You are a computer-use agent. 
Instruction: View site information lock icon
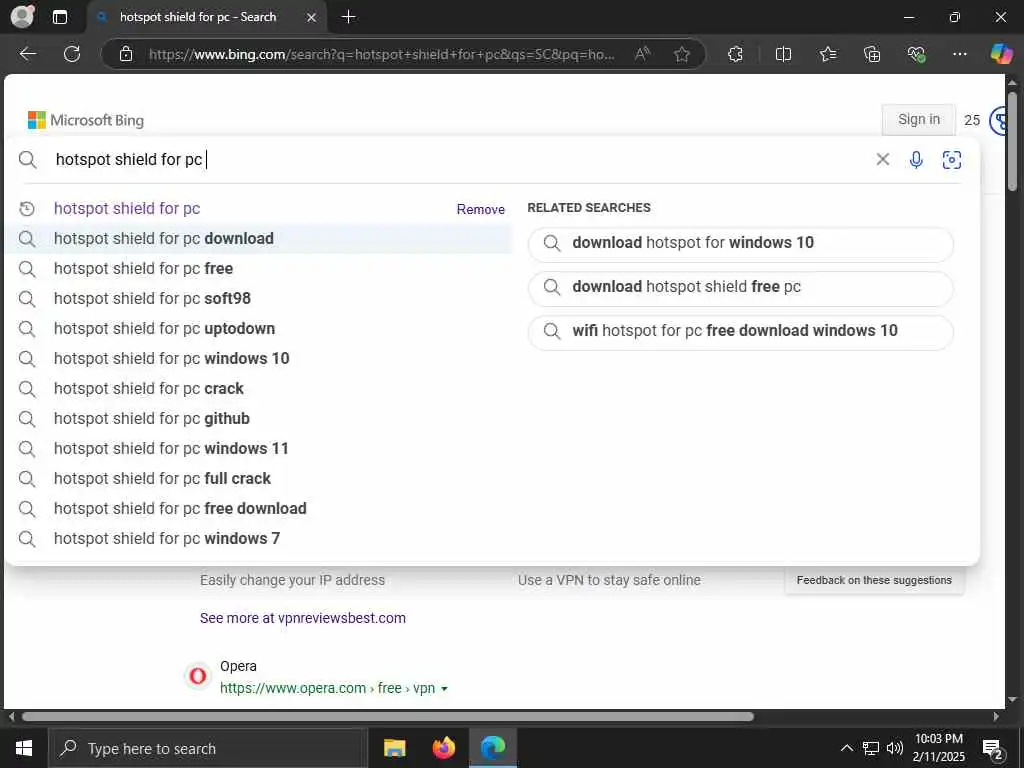(x=126, y=54)
